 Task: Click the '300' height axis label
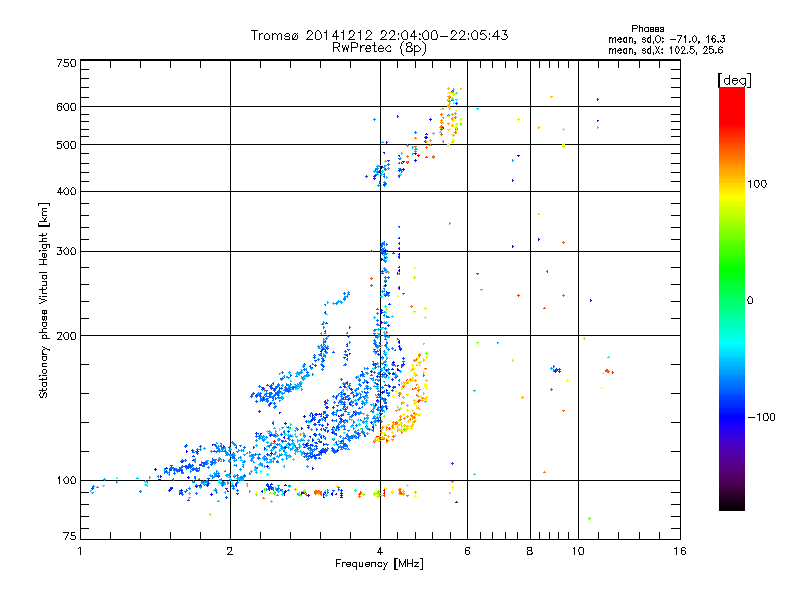(x=66, y=252)
